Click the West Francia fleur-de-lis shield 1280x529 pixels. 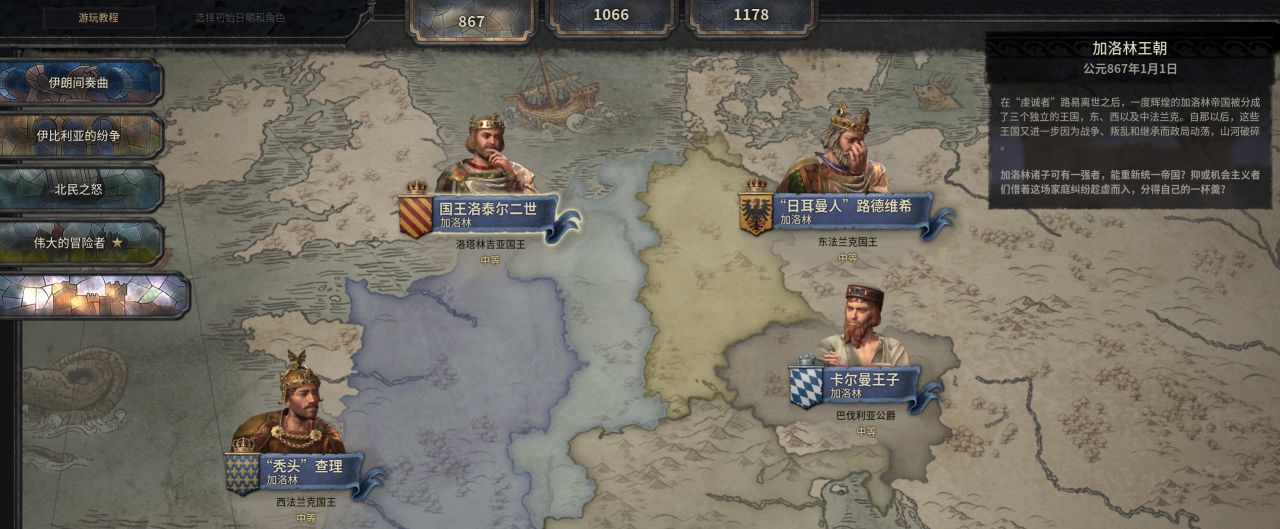[242, 472]
